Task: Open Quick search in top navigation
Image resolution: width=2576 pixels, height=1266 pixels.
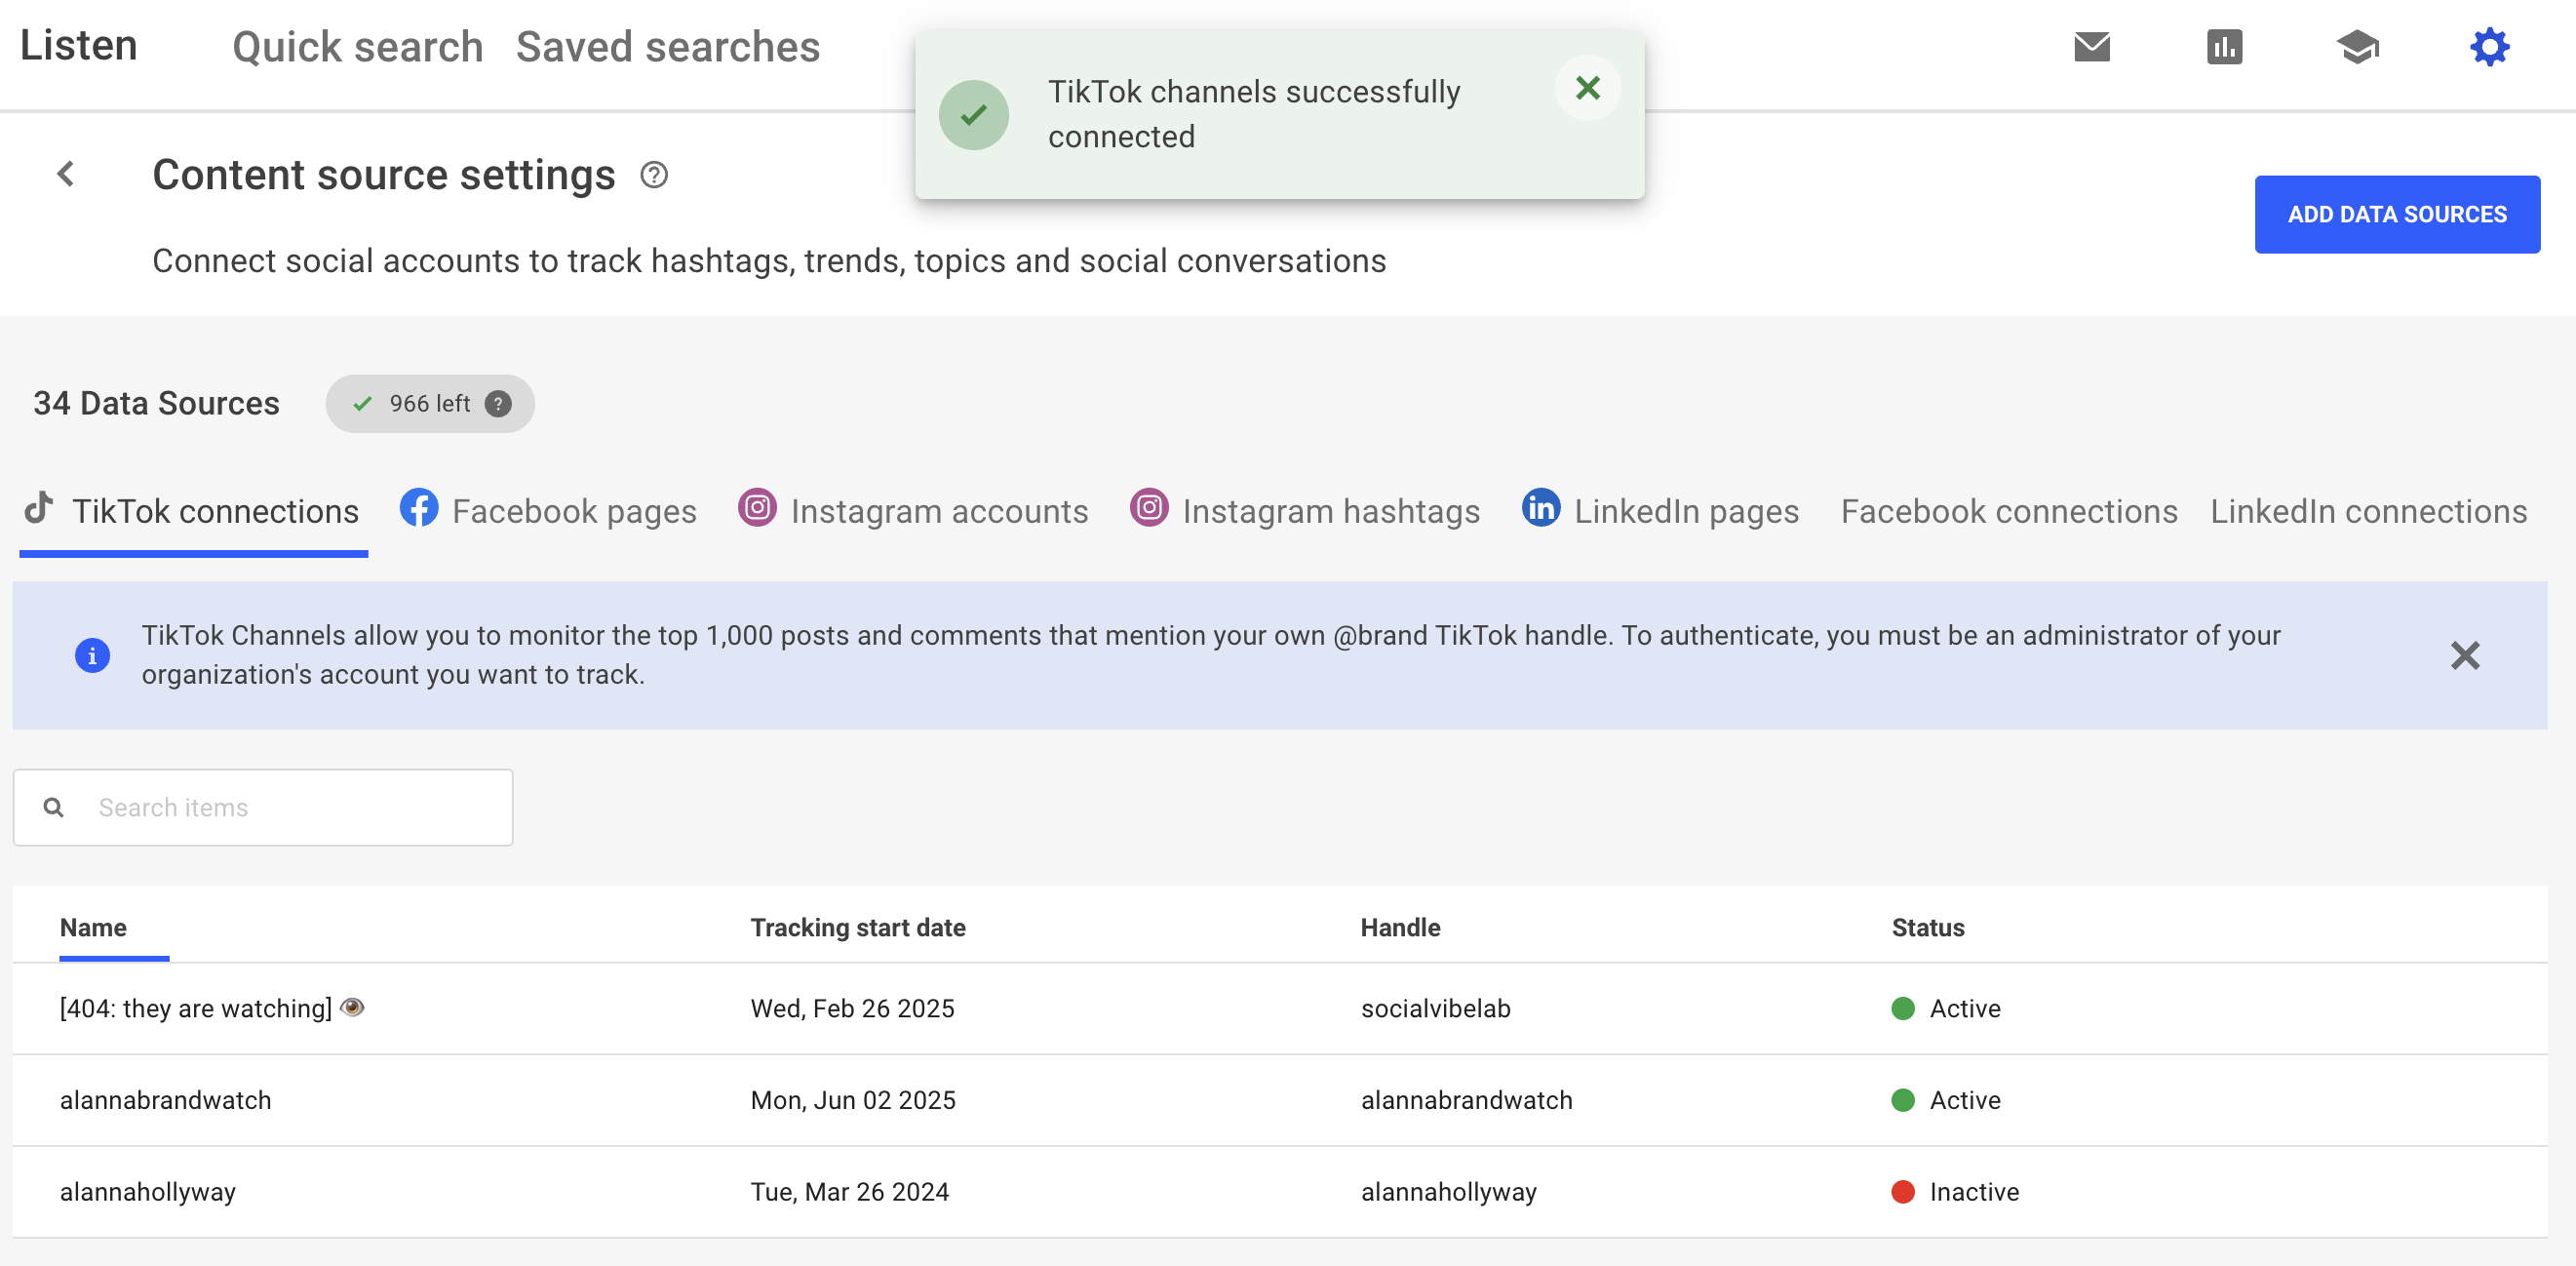Action: point(357,47)
